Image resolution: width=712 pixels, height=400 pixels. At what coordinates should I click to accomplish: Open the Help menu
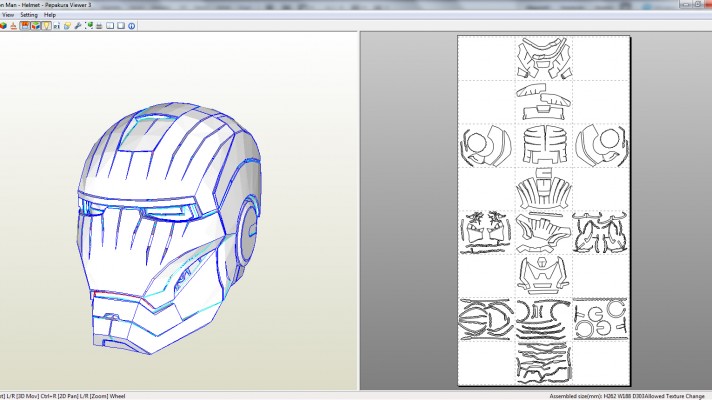coord(50,15)
